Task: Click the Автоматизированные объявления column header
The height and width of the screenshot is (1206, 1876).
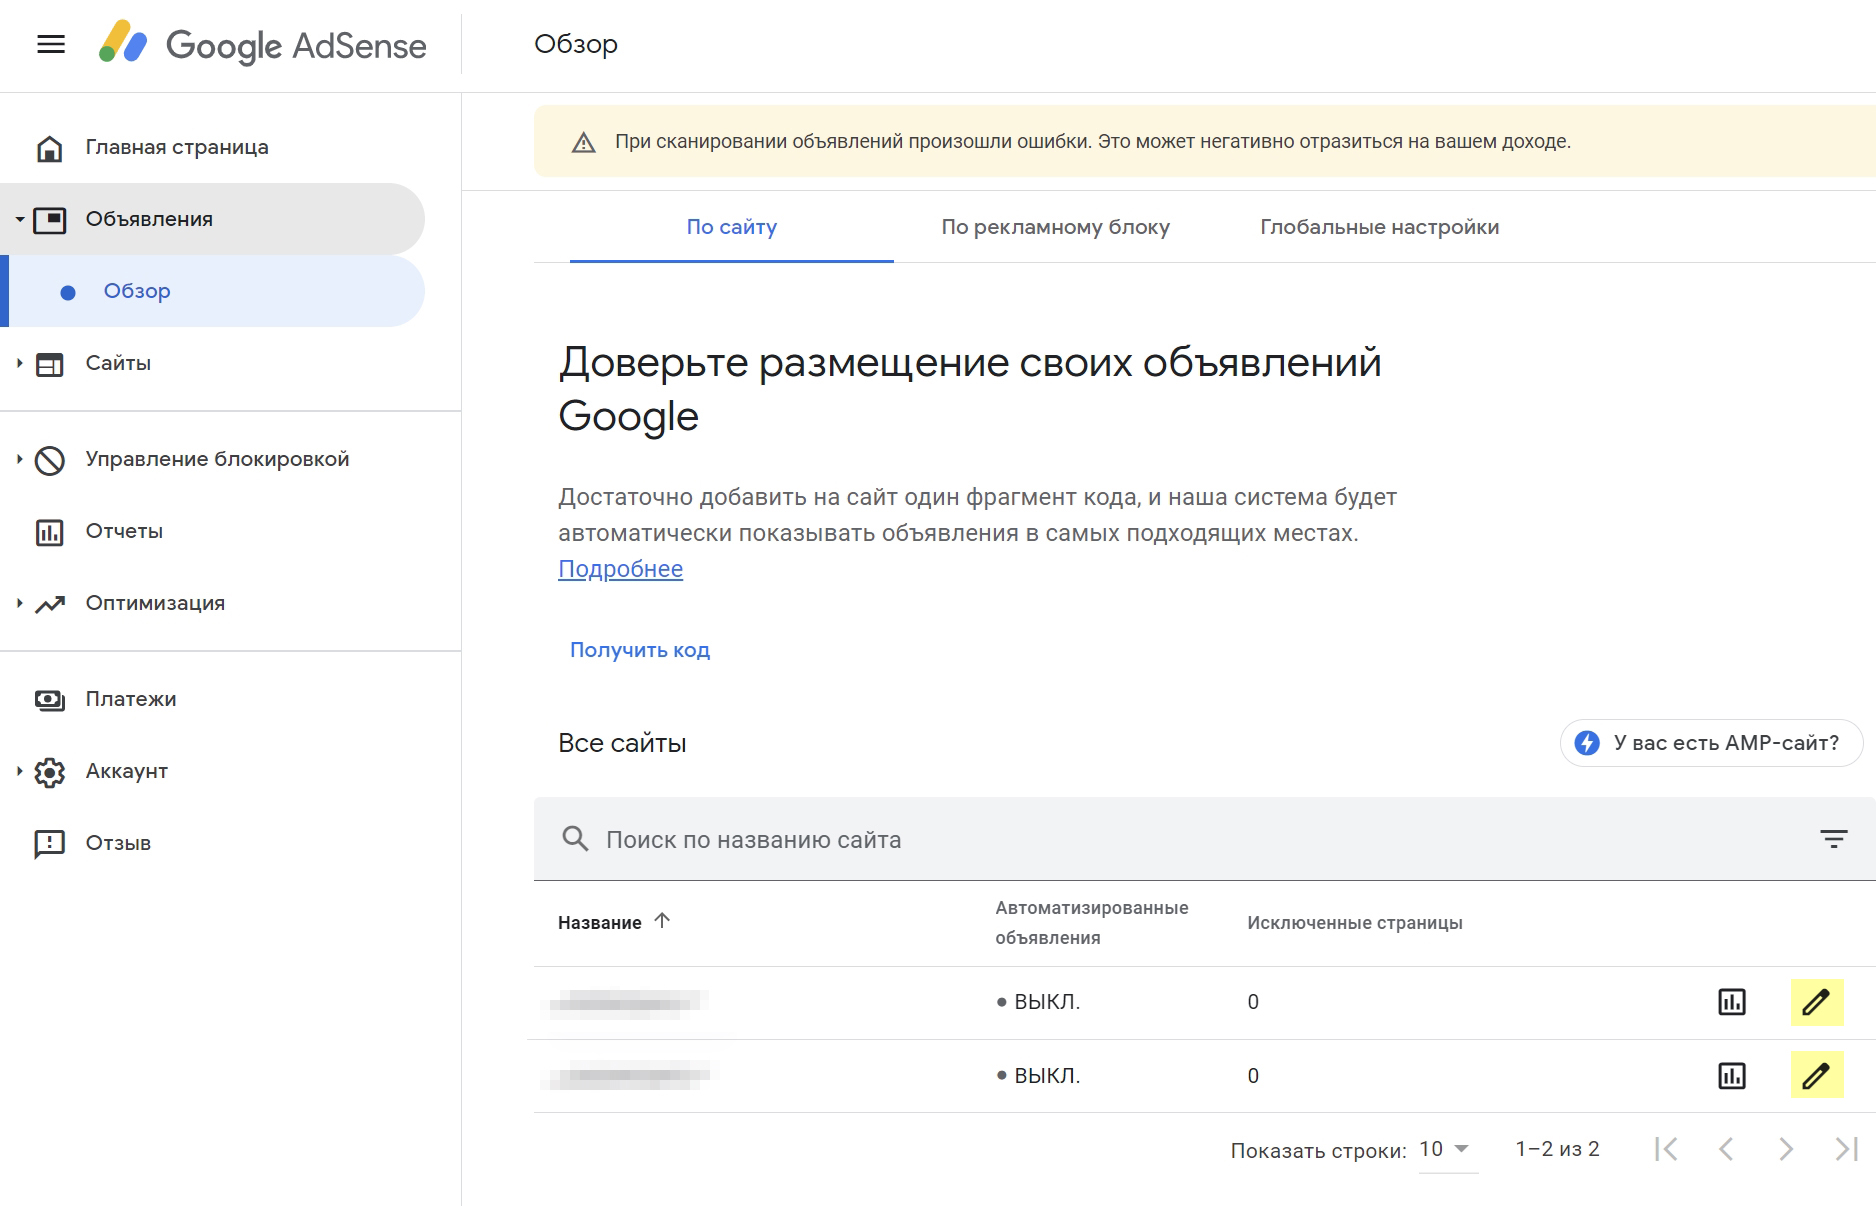Action: (1092, 923)
